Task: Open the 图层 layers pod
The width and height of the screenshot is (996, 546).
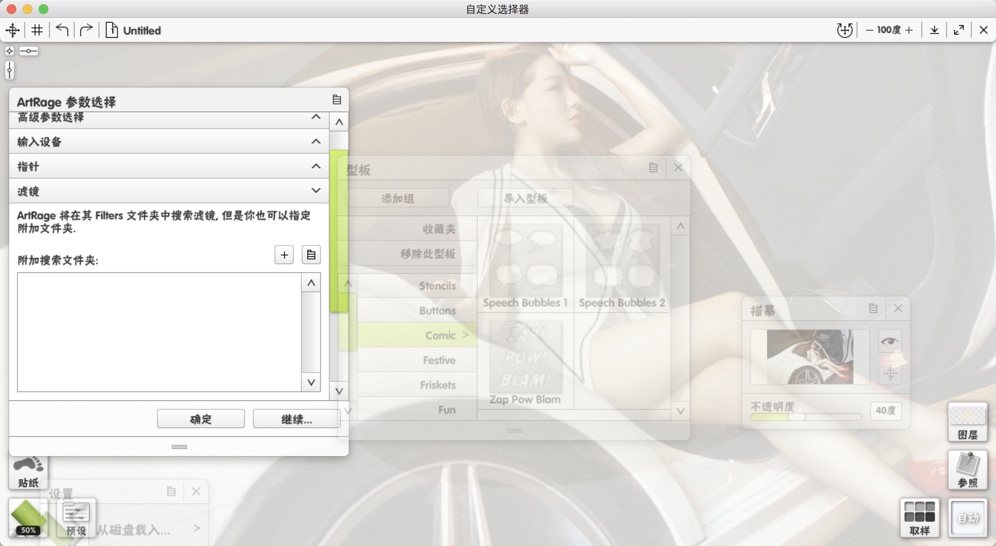Action: point(967,422)
